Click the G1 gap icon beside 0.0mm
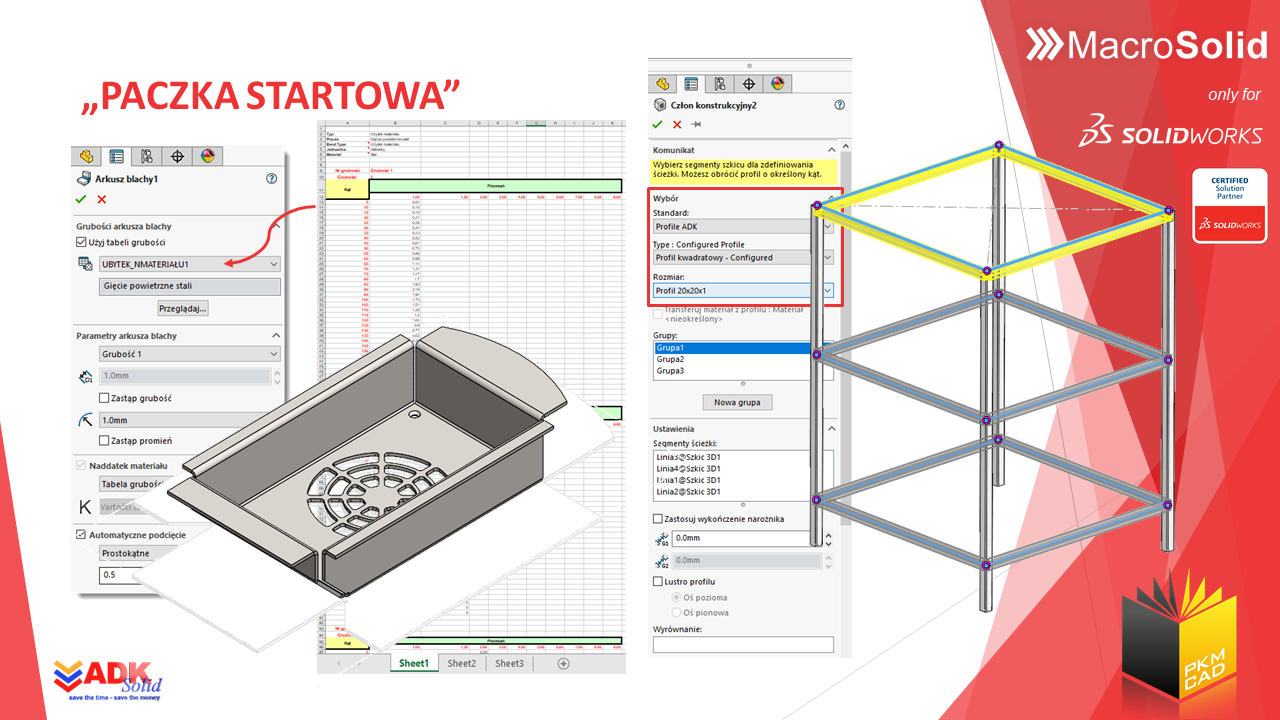Screen dimensions: 1280x720 [x=661, y=539]
